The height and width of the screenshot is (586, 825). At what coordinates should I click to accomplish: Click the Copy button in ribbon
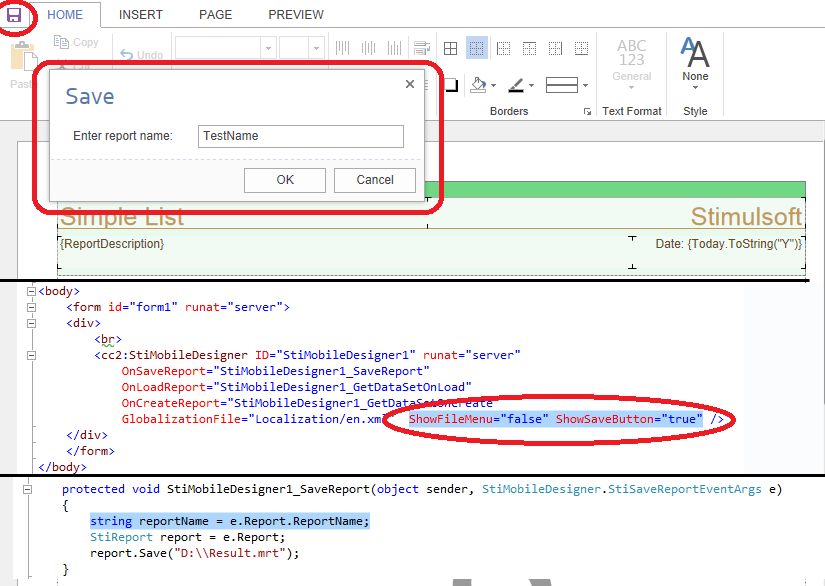[x=76, y=42]
